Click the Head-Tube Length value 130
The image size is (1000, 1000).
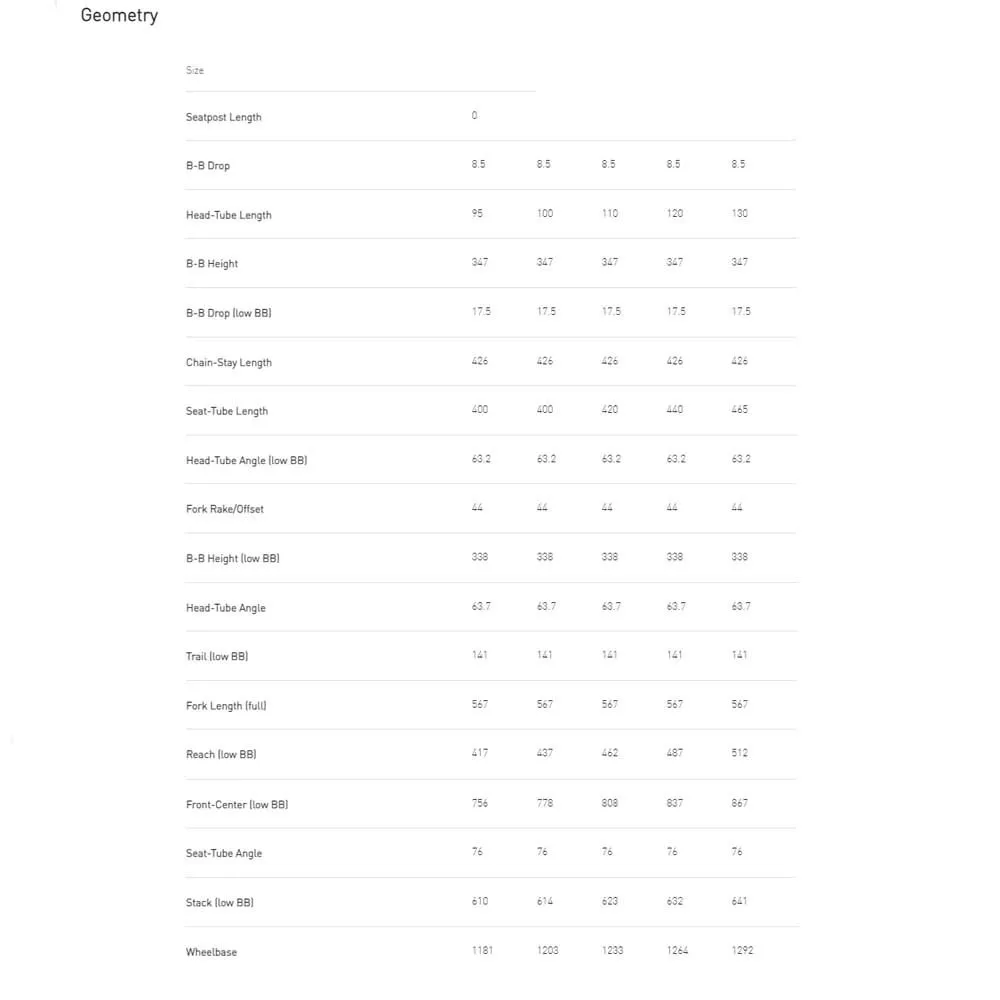pos(739,213)
